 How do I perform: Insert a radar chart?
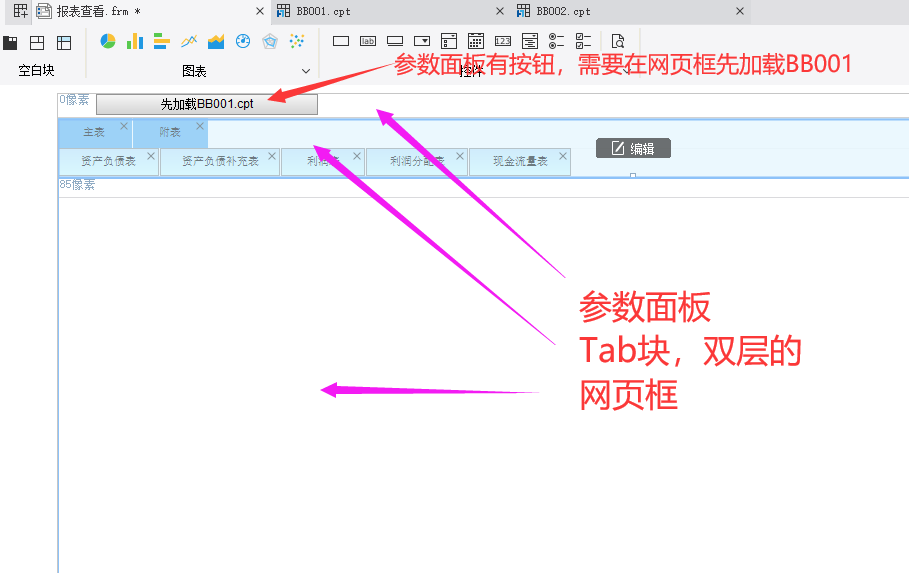click(x=270, y=41)
